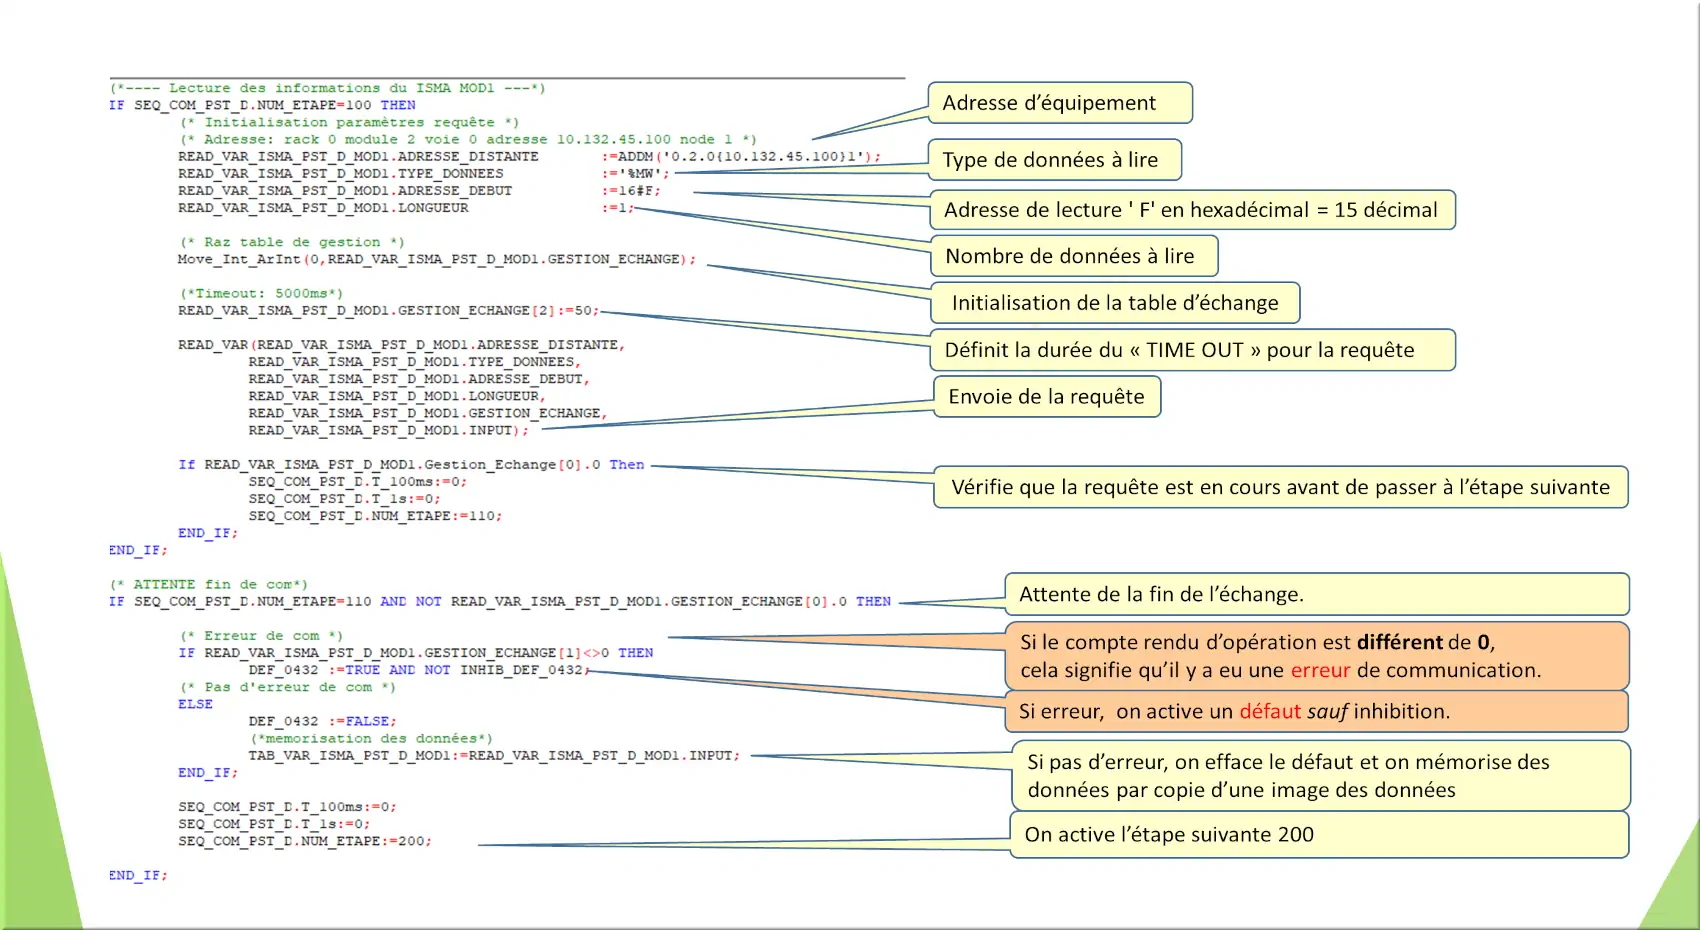Click the 'DEF_0432 :=FALSE' line
The image size is (1700, 930).
coord(322,721)
